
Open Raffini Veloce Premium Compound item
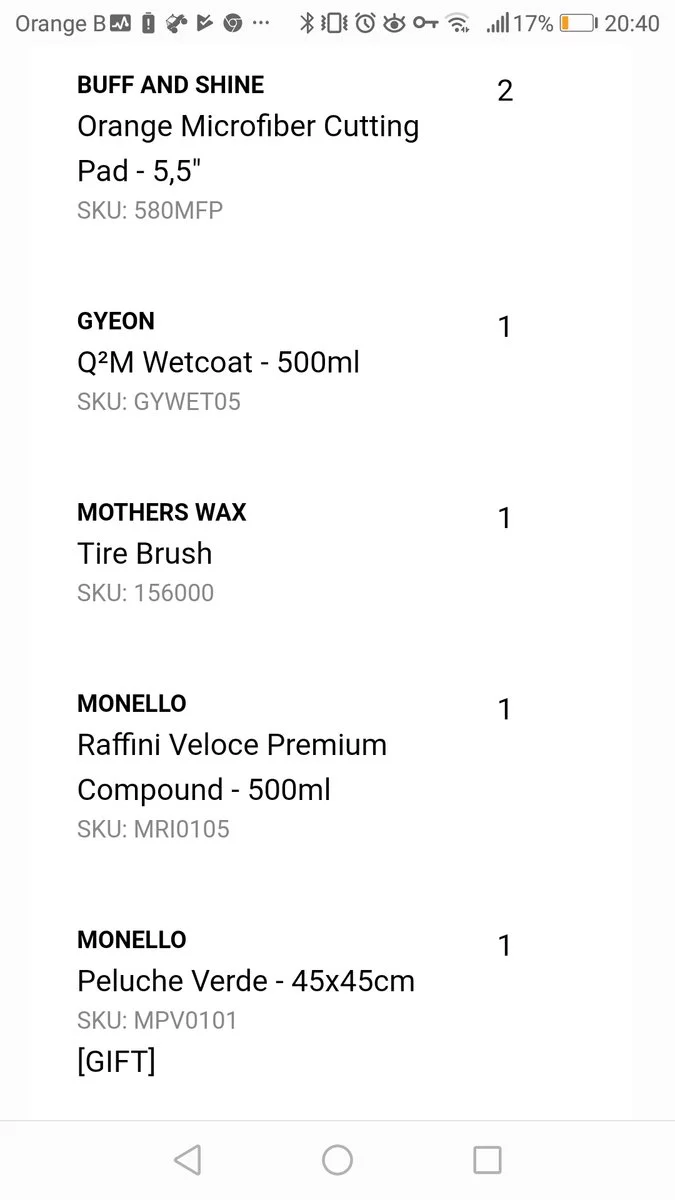click(x=232, y=767)
